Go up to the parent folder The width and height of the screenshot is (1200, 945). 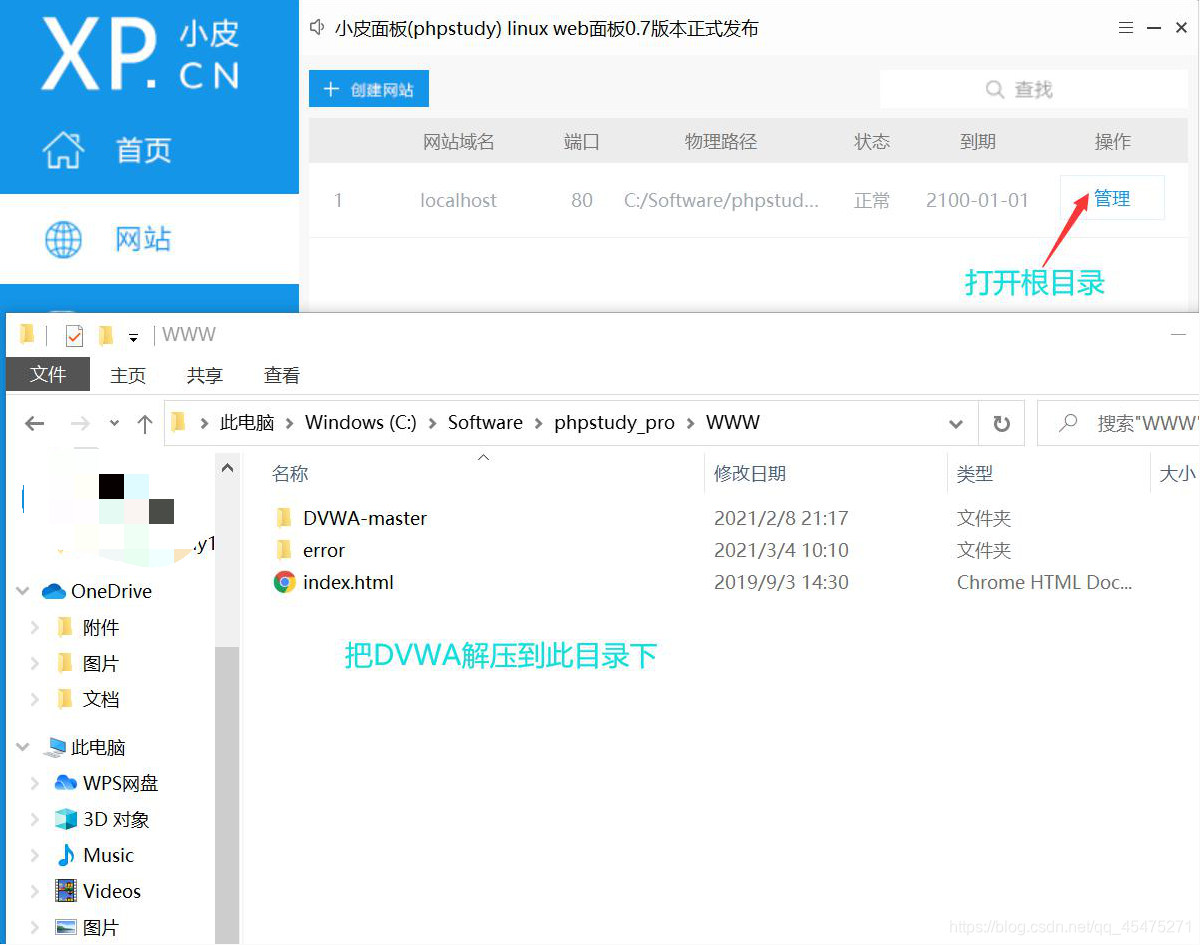coord(144,423)
